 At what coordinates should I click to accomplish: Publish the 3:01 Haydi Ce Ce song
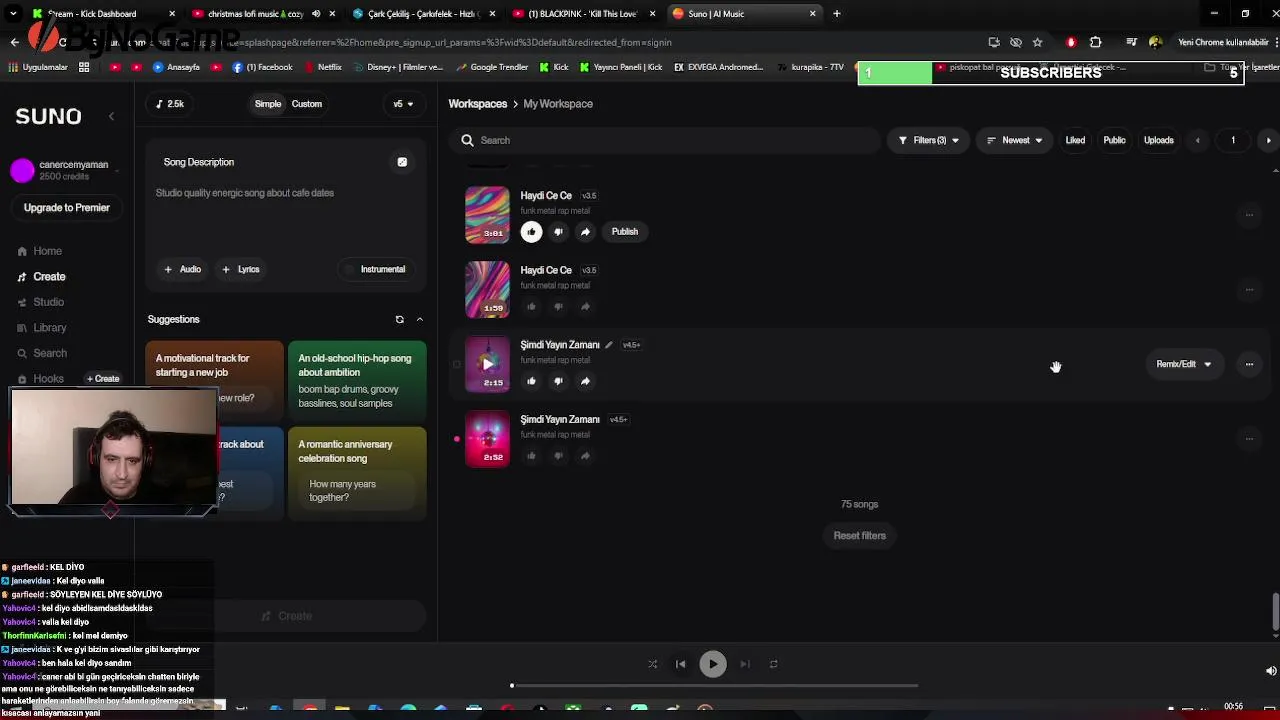point(624,232)
